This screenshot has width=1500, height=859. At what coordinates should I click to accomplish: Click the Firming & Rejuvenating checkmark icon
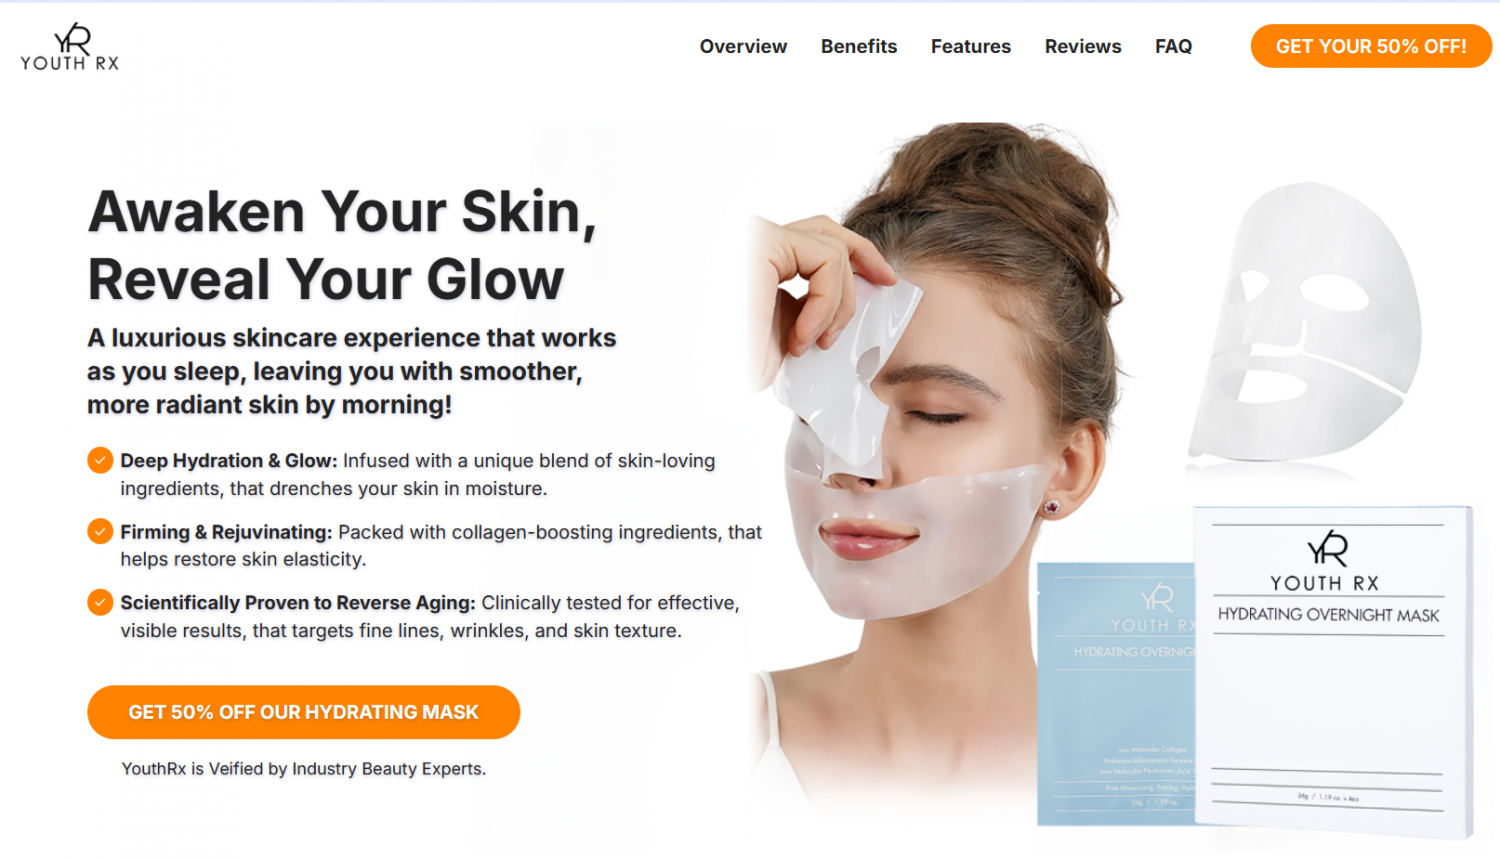click(100, 531)
